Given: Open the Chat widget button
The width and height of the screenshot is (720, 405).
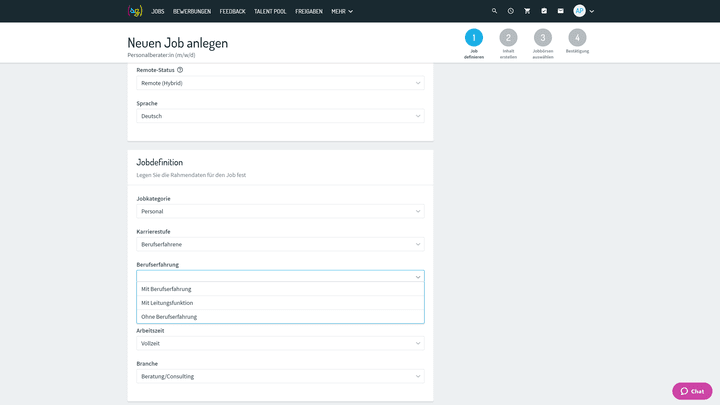Looking at the screenshot, I should [x=692, y=391].
